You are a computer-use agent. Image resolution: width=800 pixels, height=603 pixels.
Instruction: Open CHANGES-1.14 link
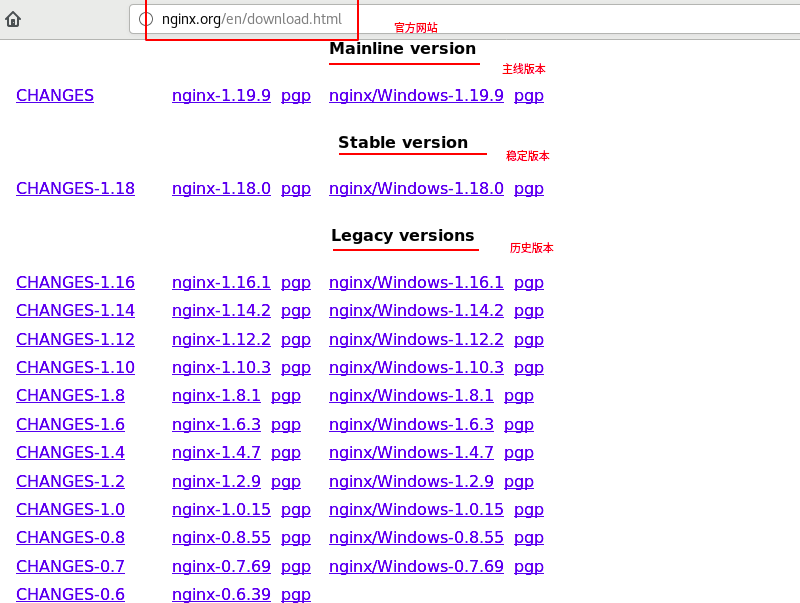(76, 310)
